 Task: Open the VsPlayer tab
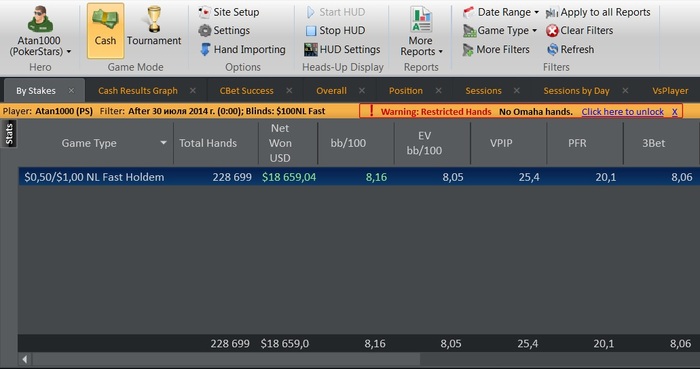click(670, 91)
